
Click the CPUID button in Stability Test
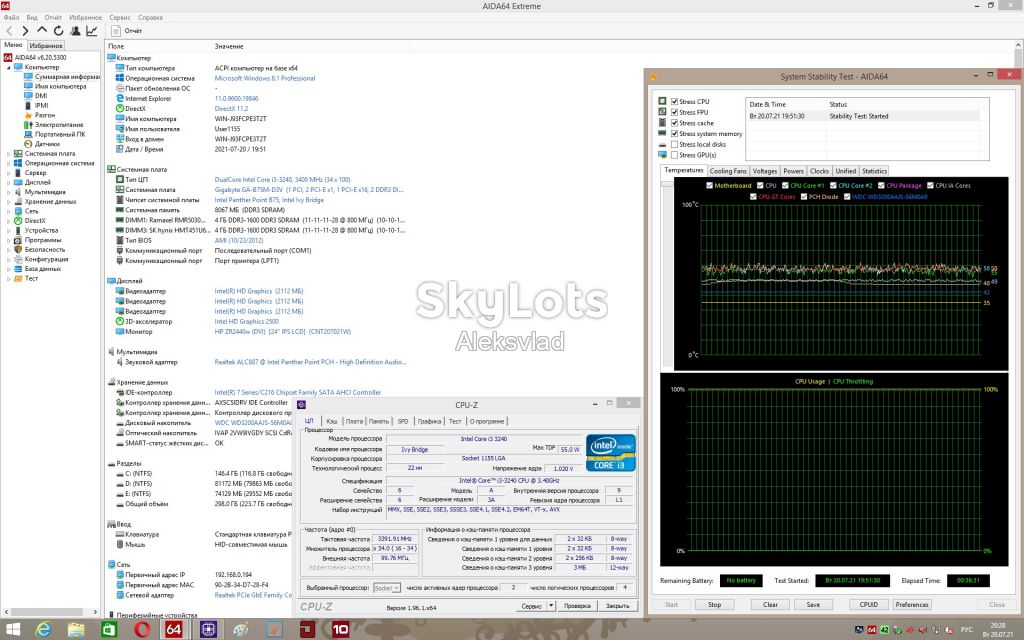tap(869, 605)
